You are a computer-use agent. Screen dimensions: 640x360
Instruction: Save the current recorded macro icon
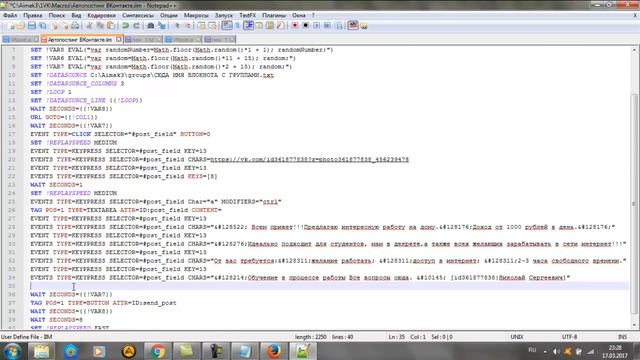point(338,26)
